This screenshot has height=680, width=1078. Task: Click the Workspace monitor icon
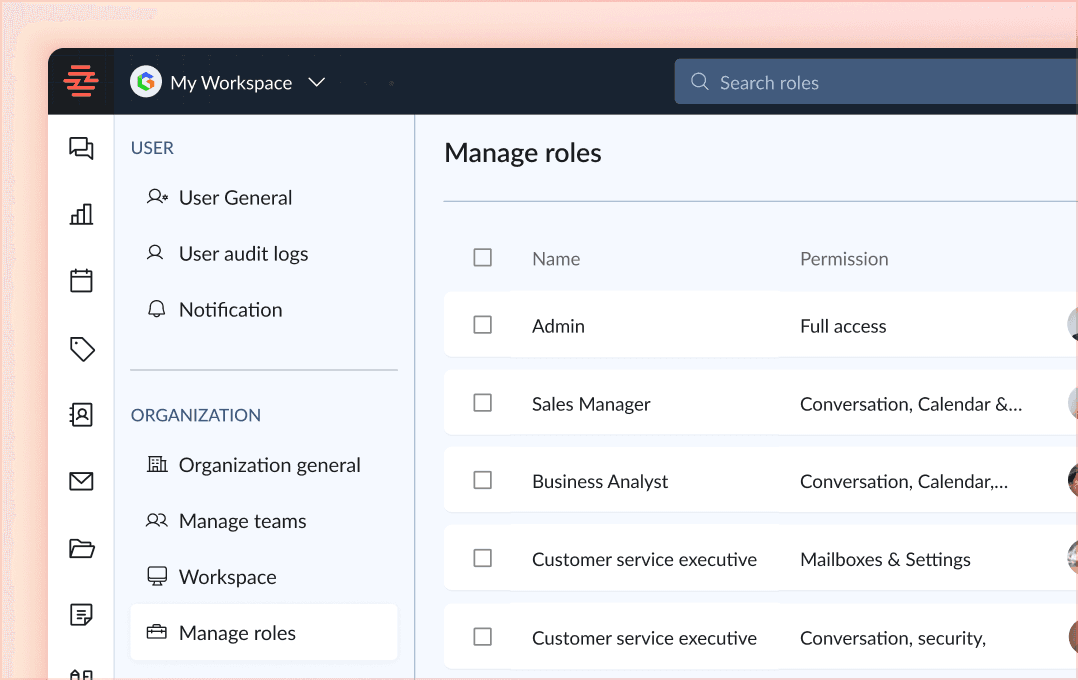point(157,576)
